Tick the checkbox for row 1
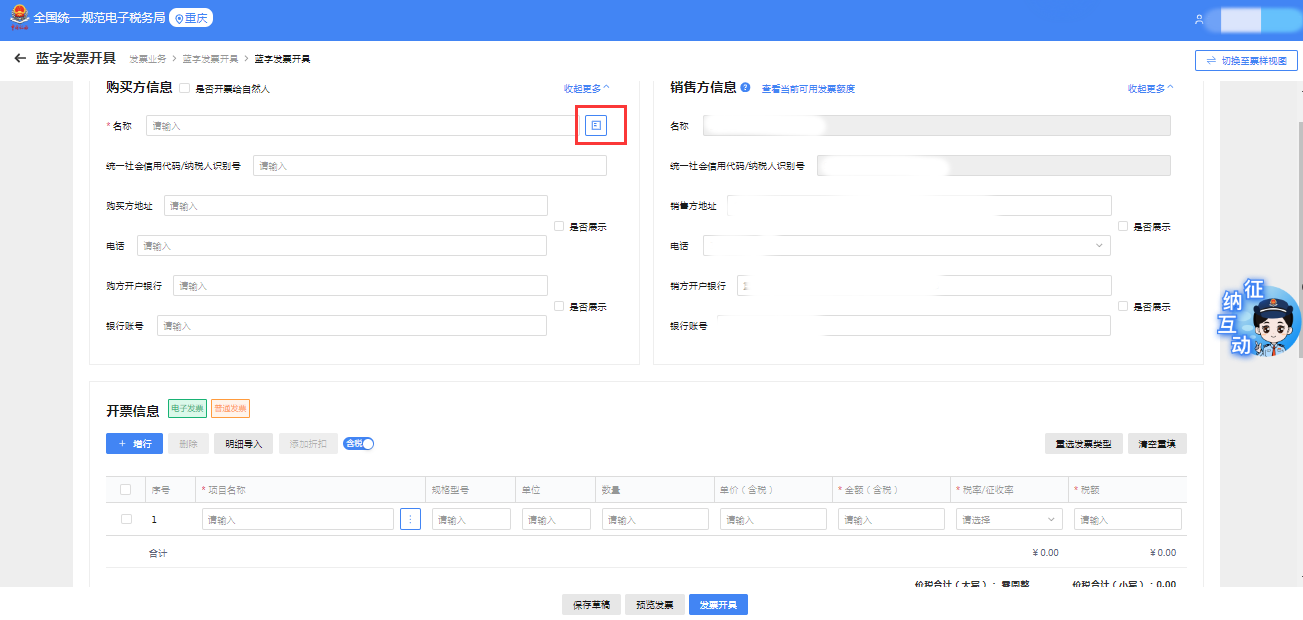 tap(126, 519)
